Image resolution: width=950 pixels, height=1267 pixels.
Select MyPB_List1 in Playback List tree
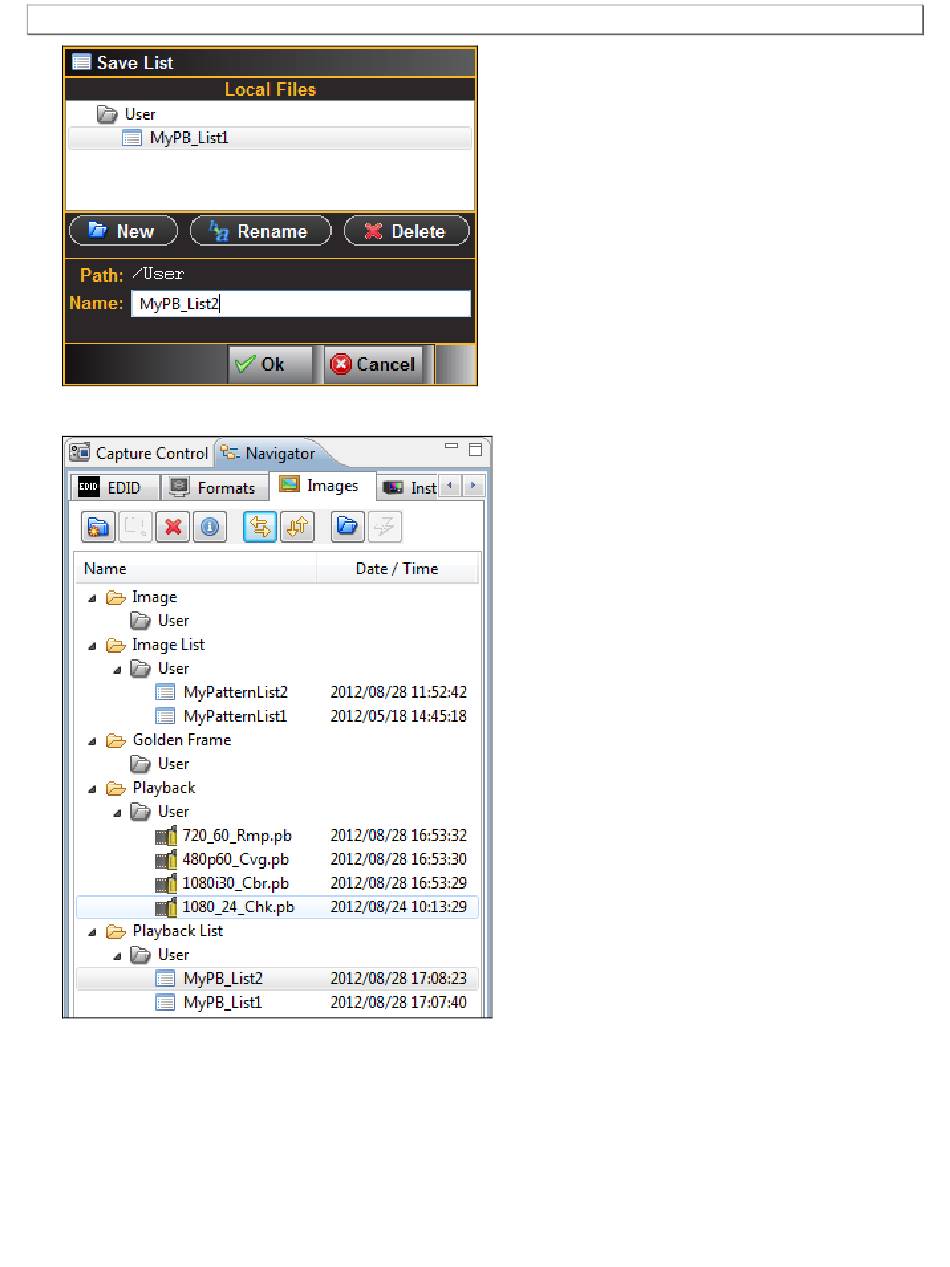pos(222,1002)
